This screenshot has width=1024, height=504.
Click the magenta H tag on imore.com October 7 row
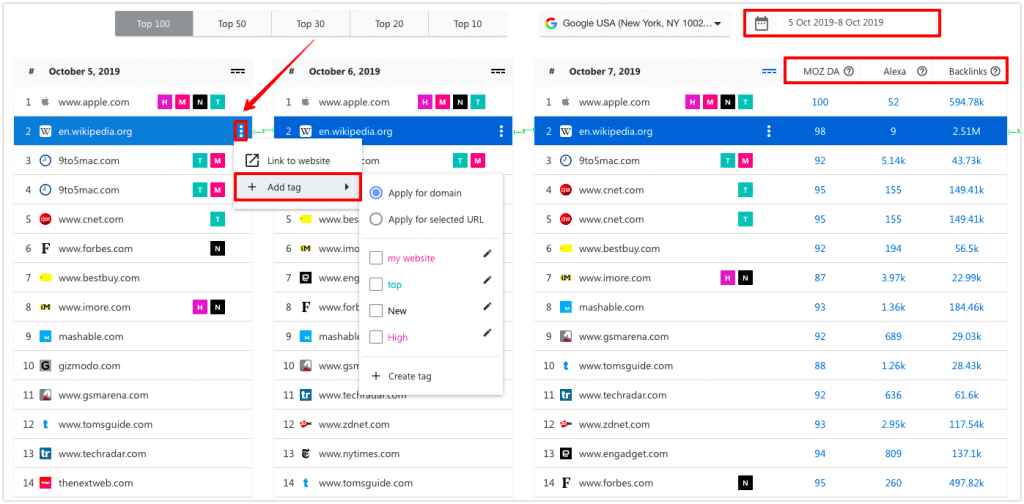pyautogui.click(x=727, y=277)
